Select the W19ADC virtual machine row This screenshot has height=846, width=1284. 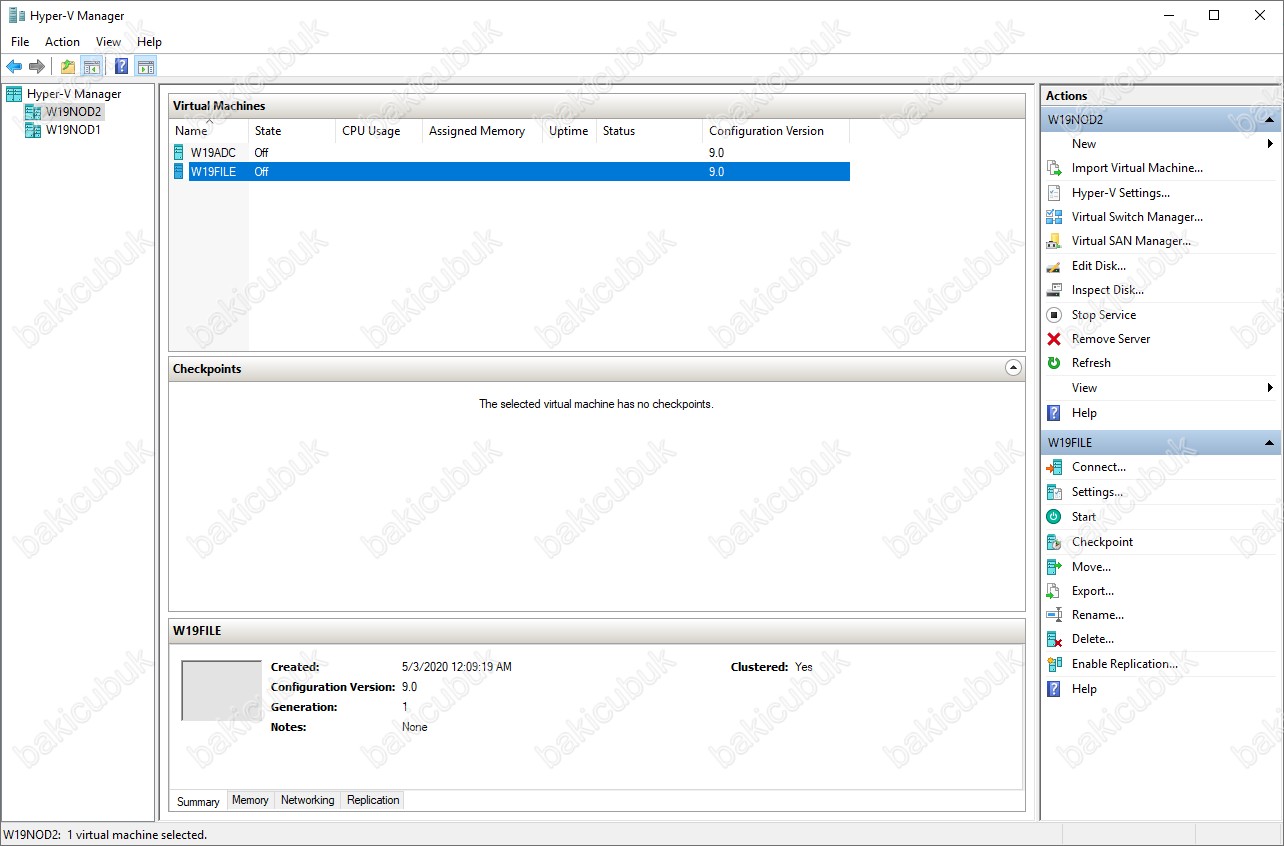click(213, 153)
